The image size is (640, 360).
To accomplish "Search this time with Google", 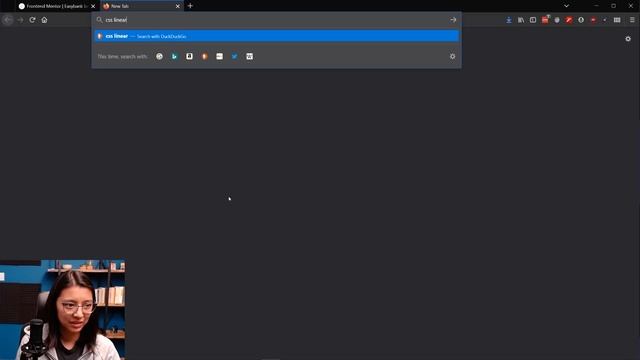I will [x=159, y=56].
